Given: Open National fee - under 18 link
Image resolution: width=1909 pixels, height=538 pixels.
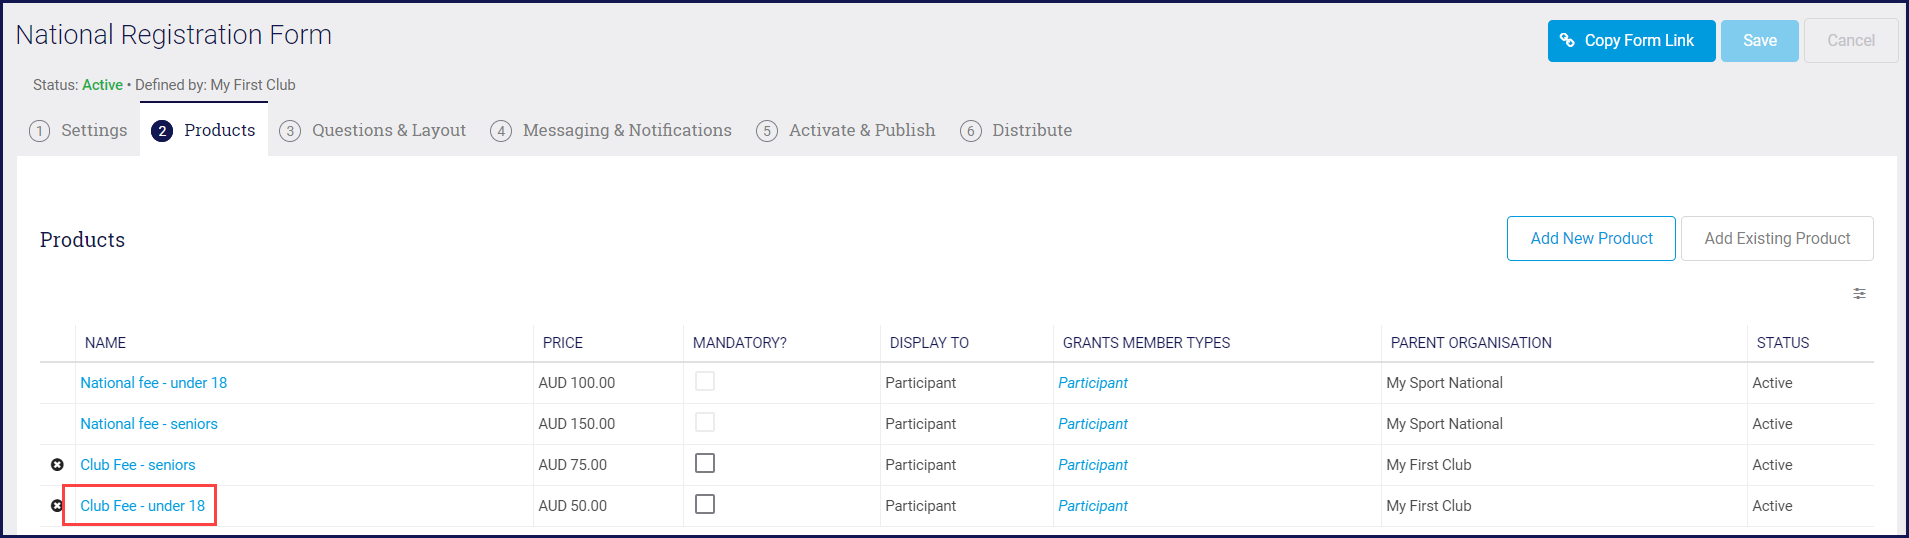Looking at the screenshot, I should 154,383.
